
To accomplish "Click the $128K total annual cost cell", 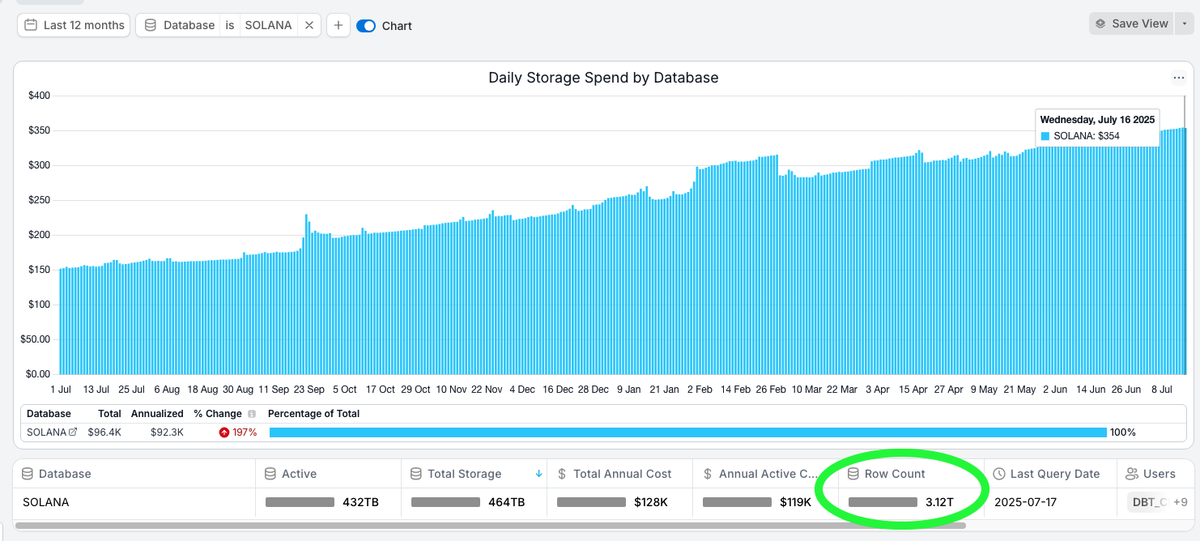I will click(x=619, y=502).
